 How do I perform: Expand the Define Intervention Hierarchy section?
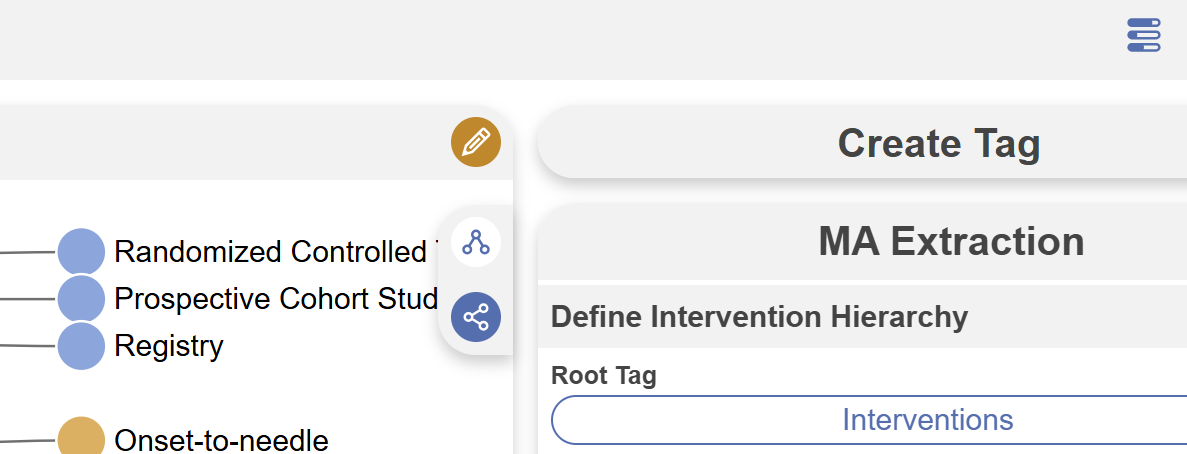click(760, 317)
